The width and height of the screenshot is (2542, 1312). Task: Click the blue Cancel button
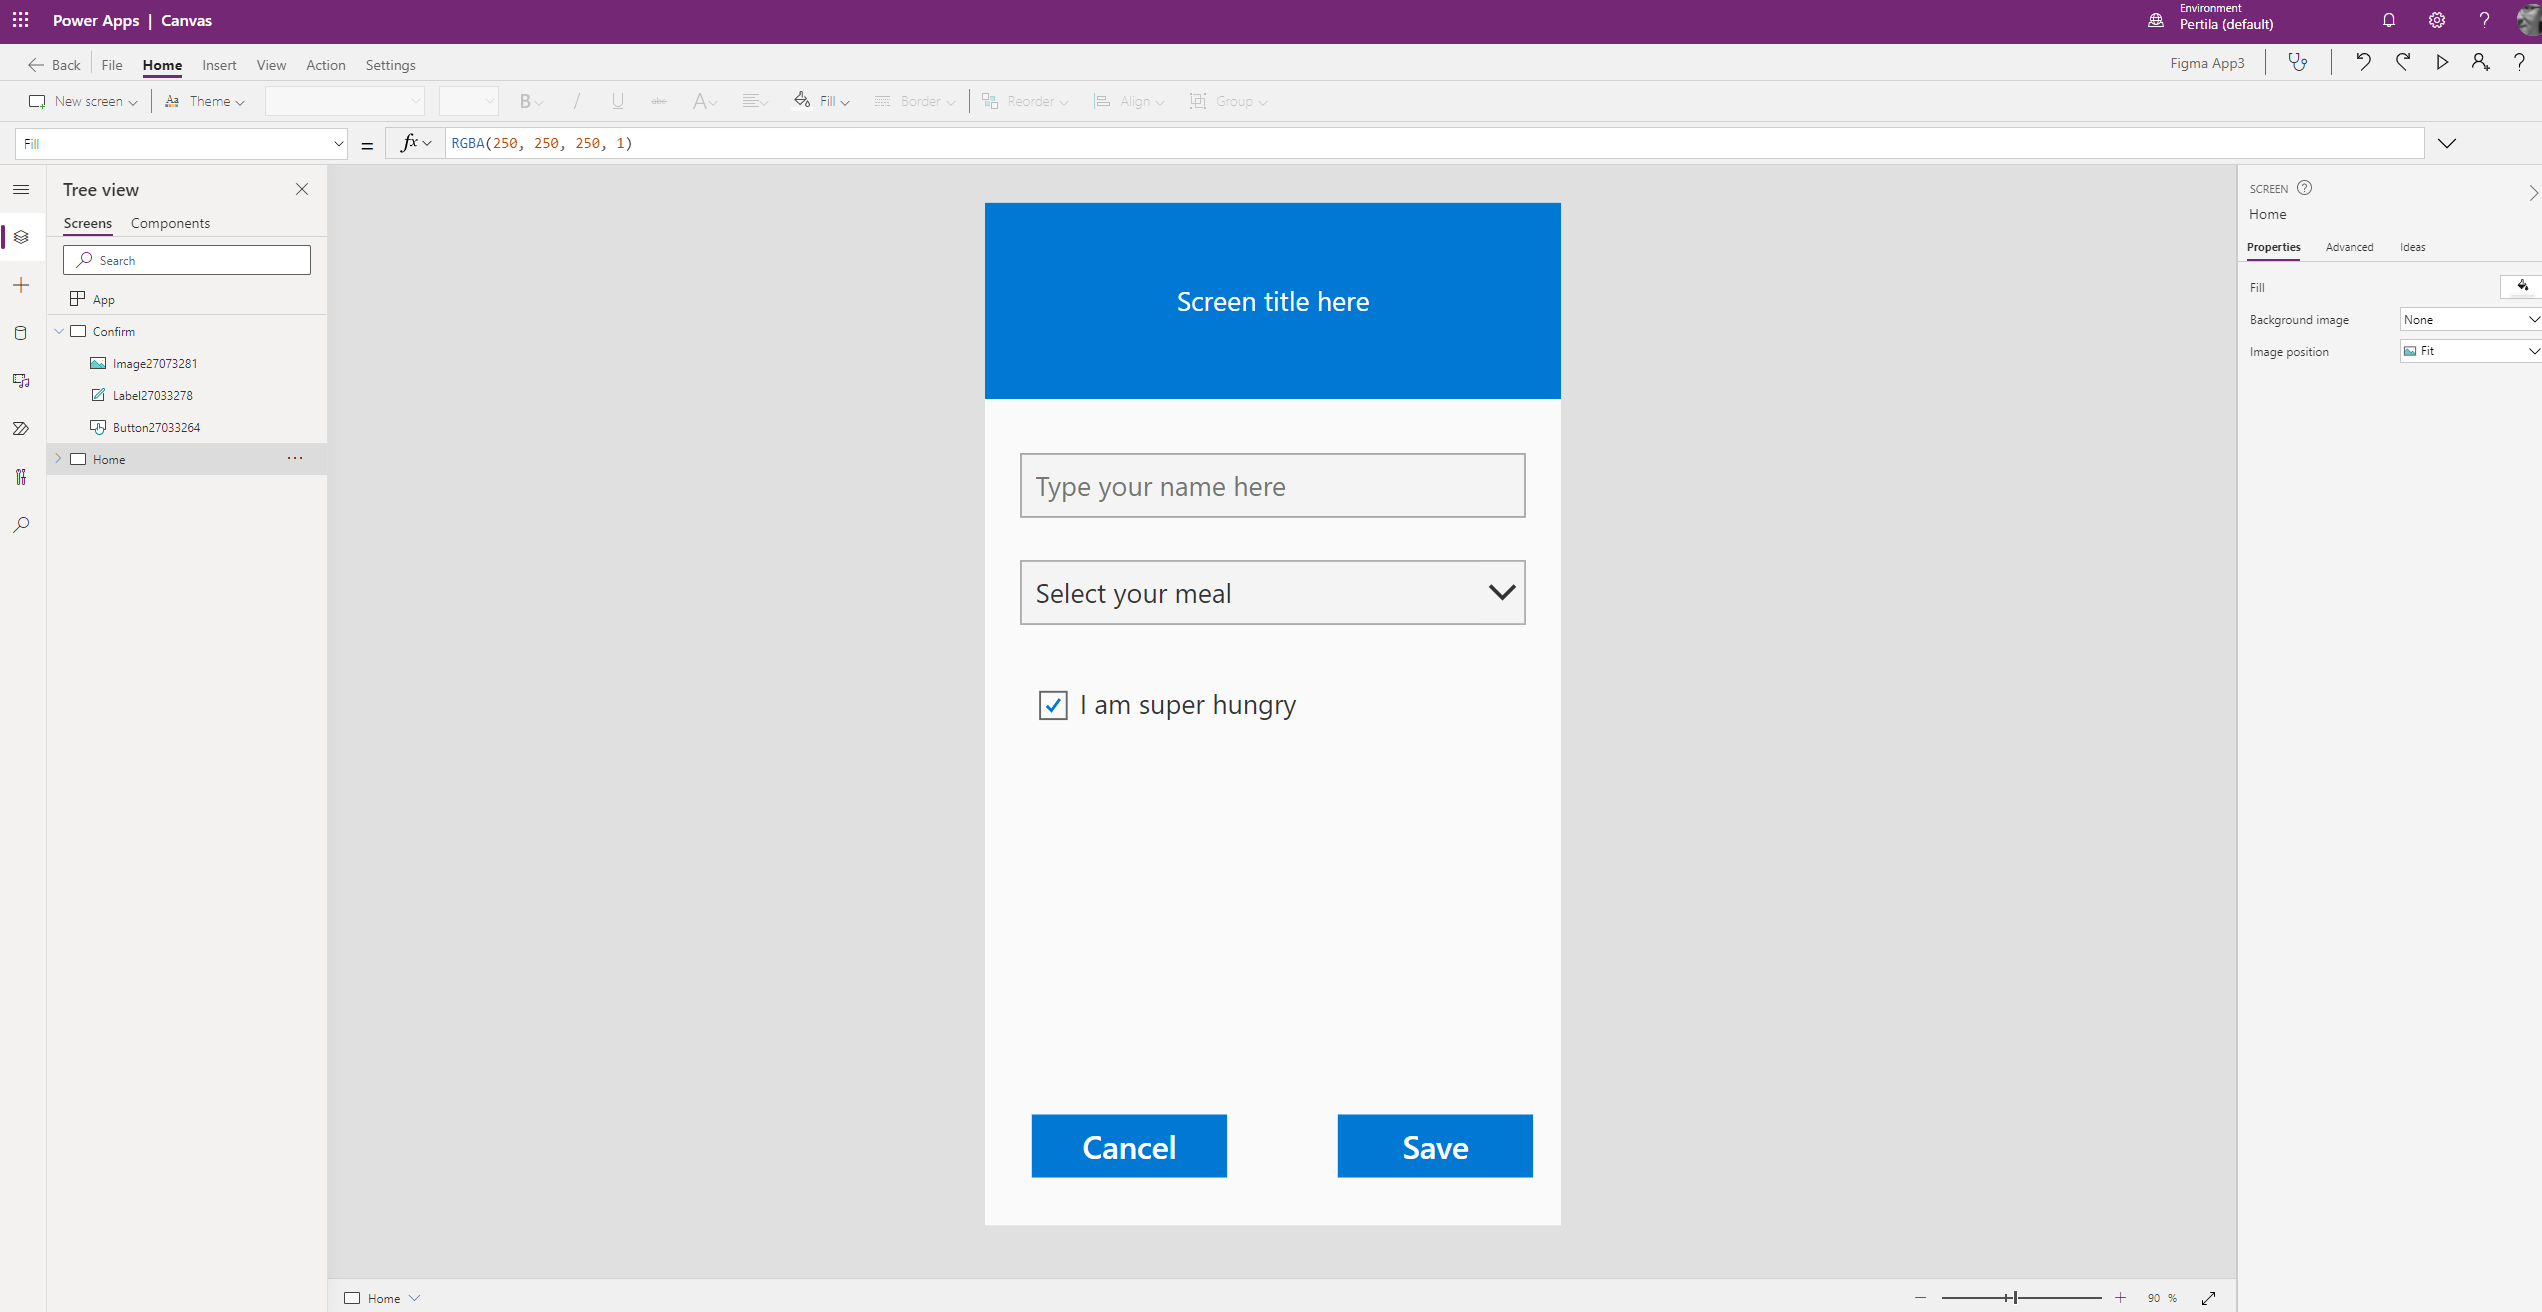click(1128, 1146)
